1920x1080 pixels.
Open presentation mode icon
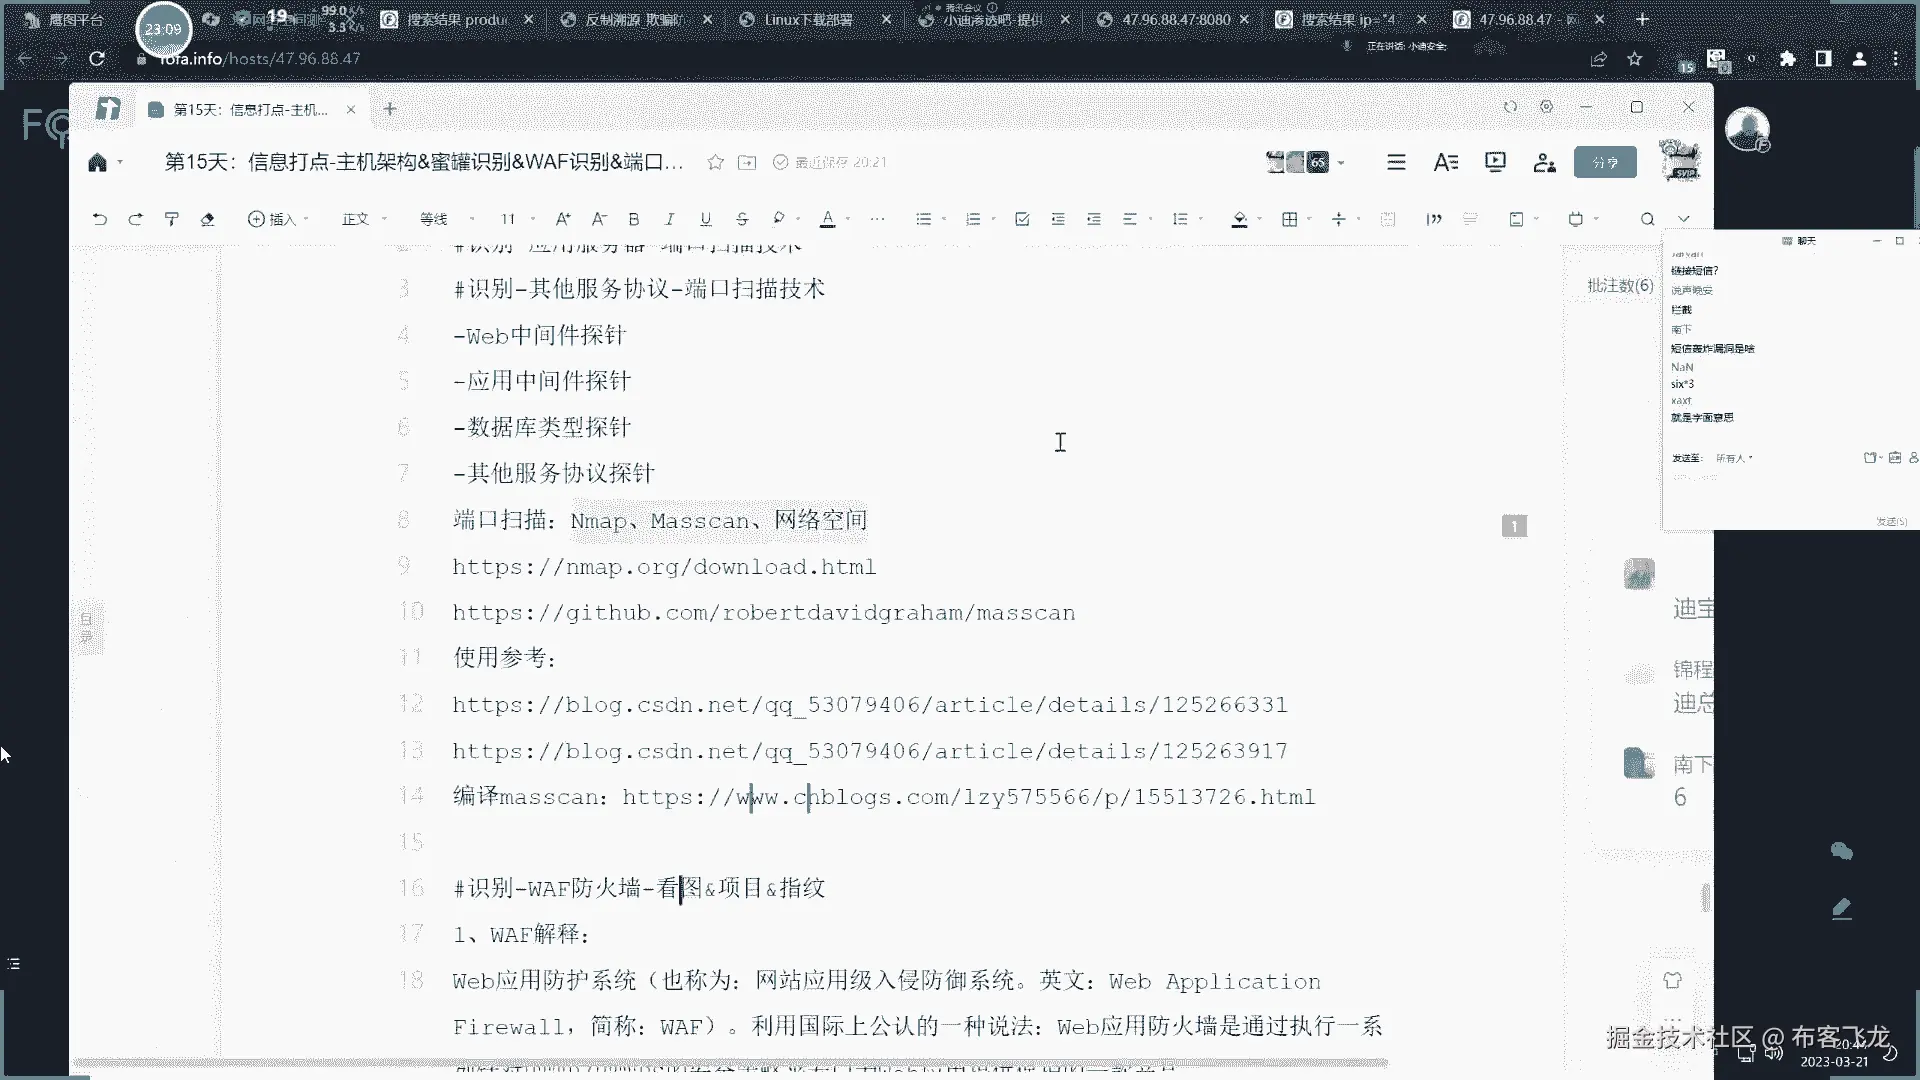coord(1495,162)
